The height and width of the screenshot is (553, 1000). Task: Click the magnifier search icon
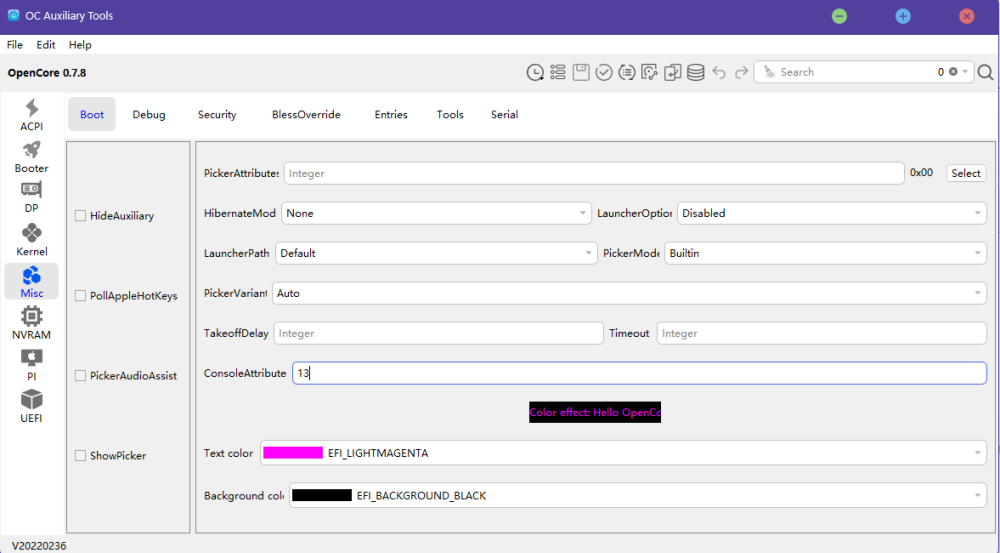click(985, 72)
